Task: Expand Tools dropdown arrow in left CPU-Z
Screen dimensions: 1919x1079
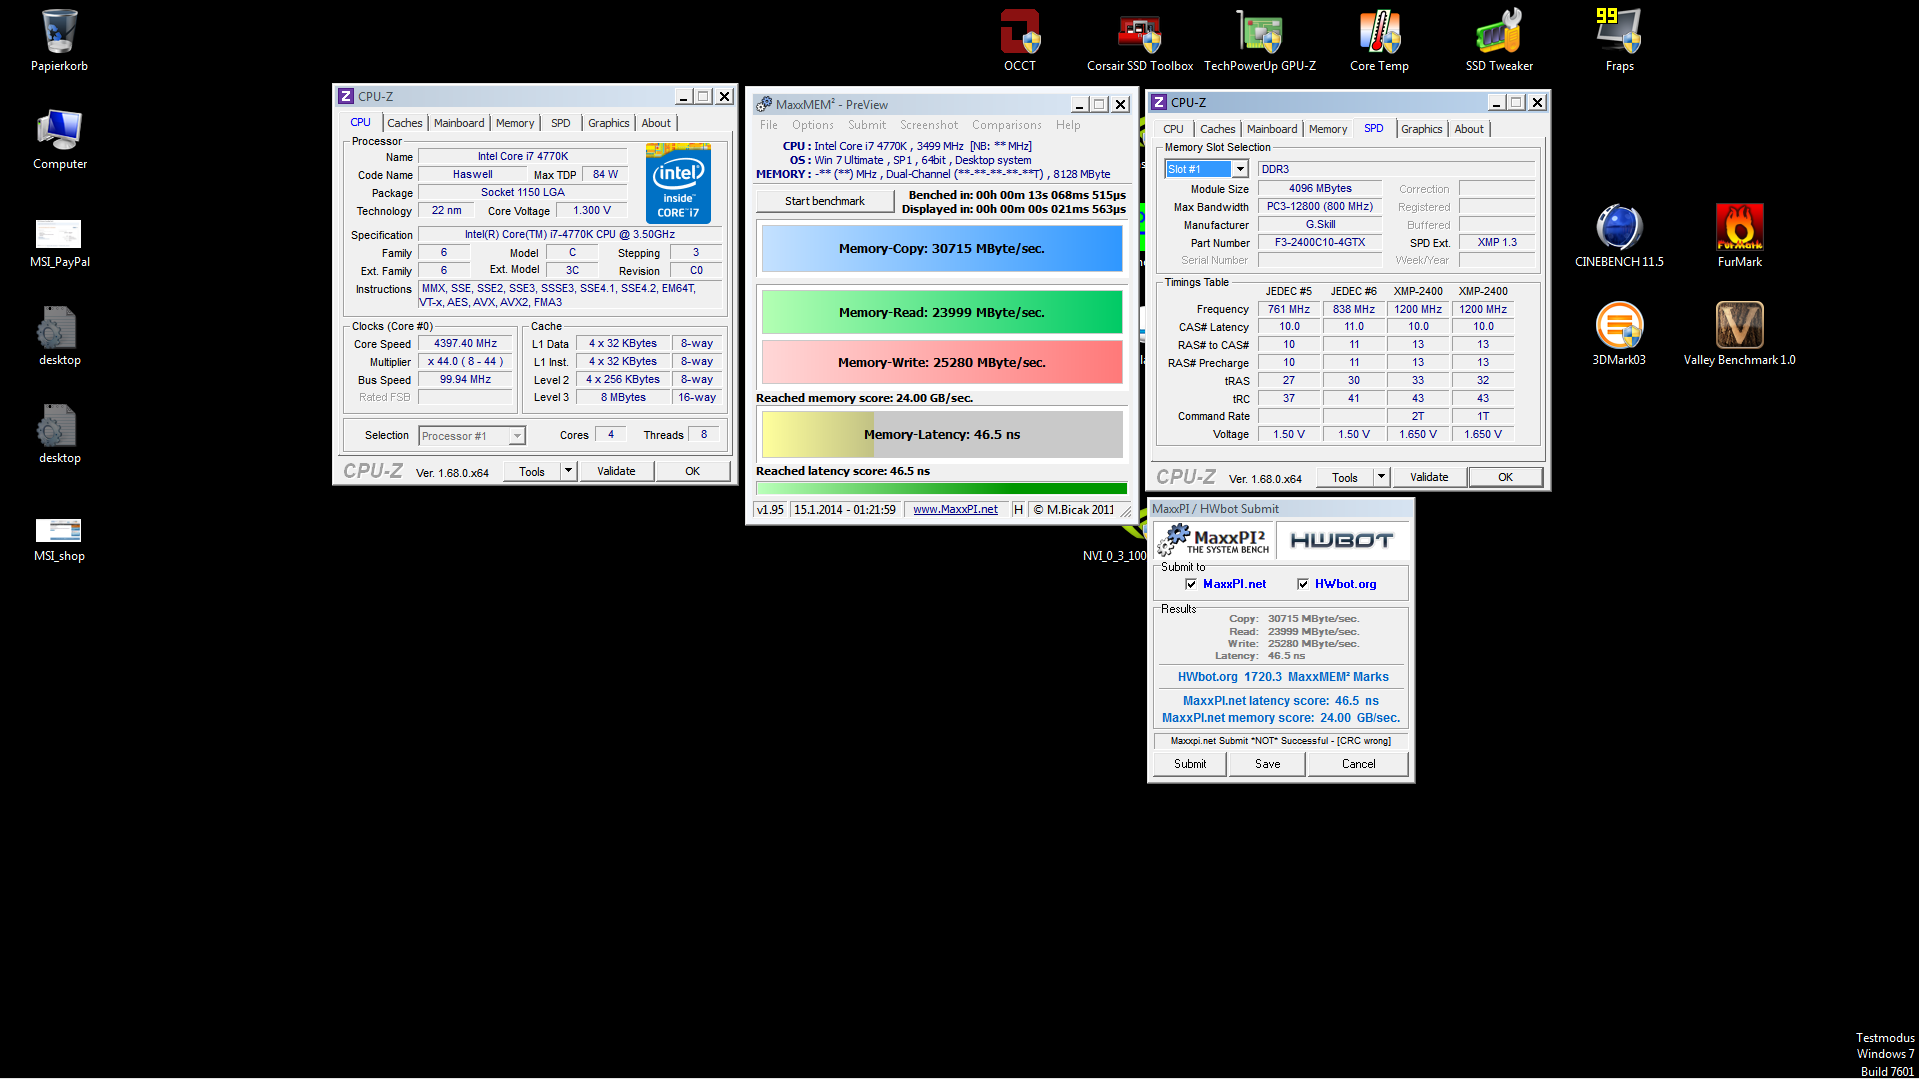Action: click(568, 471)
